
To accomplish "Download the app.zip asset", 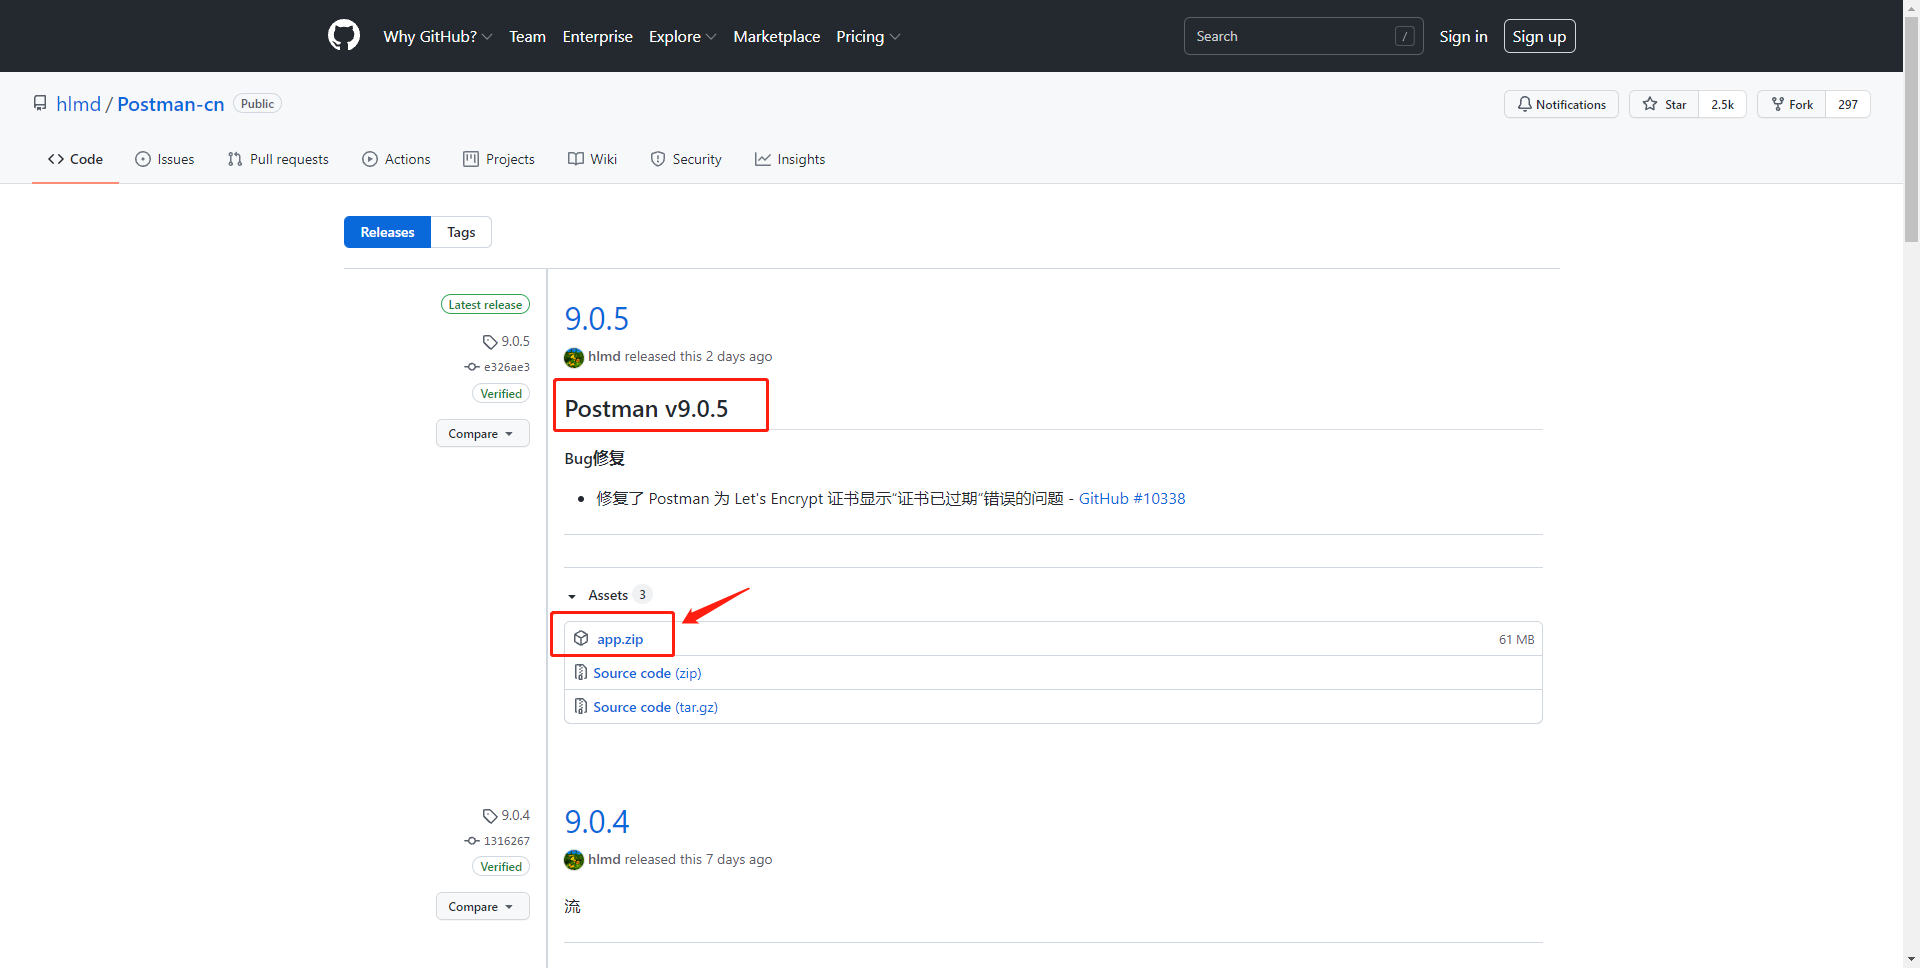I will (x=620, y=639).
